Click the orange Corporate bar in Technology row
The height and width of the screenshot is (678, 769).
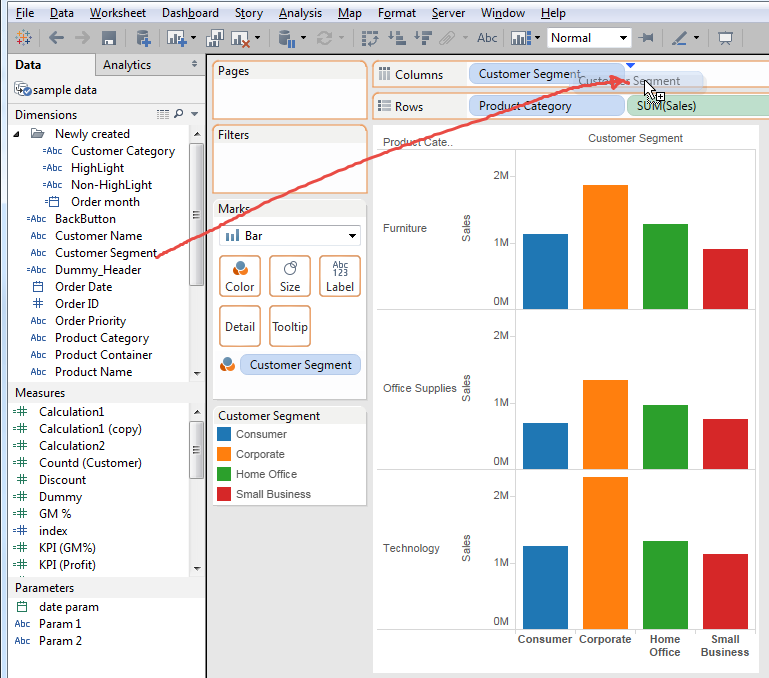tap(605, 553)
